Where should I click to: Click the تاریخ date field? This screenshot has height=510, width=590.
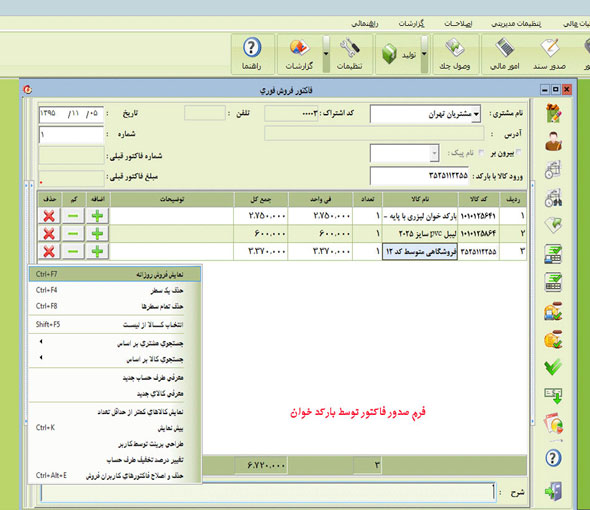click(x=71, y=114)
